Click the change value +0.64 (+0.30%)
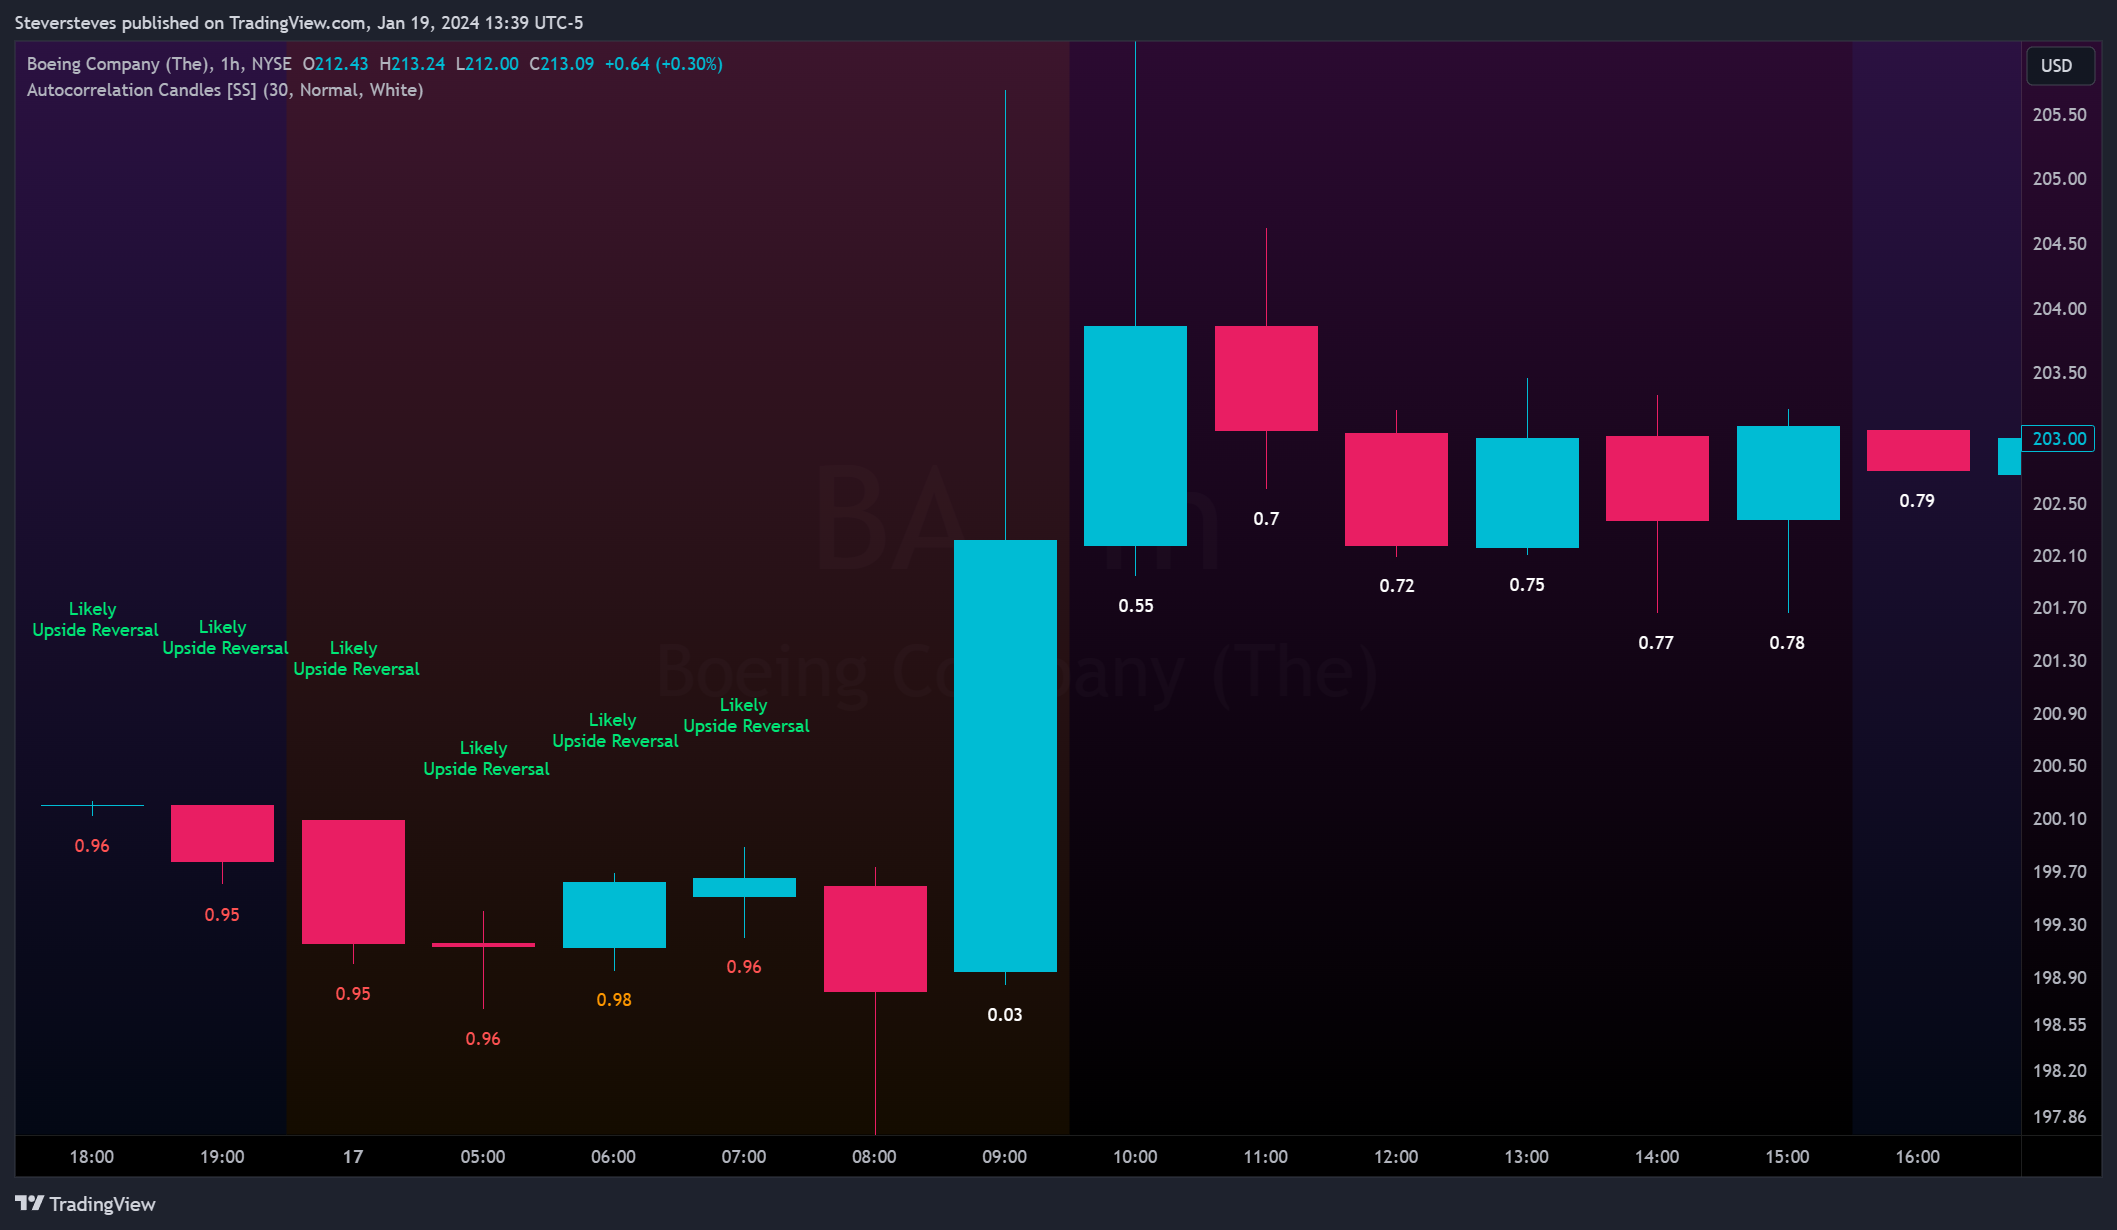This screenshot has height=1230, width=2117. tap(663, 64)
